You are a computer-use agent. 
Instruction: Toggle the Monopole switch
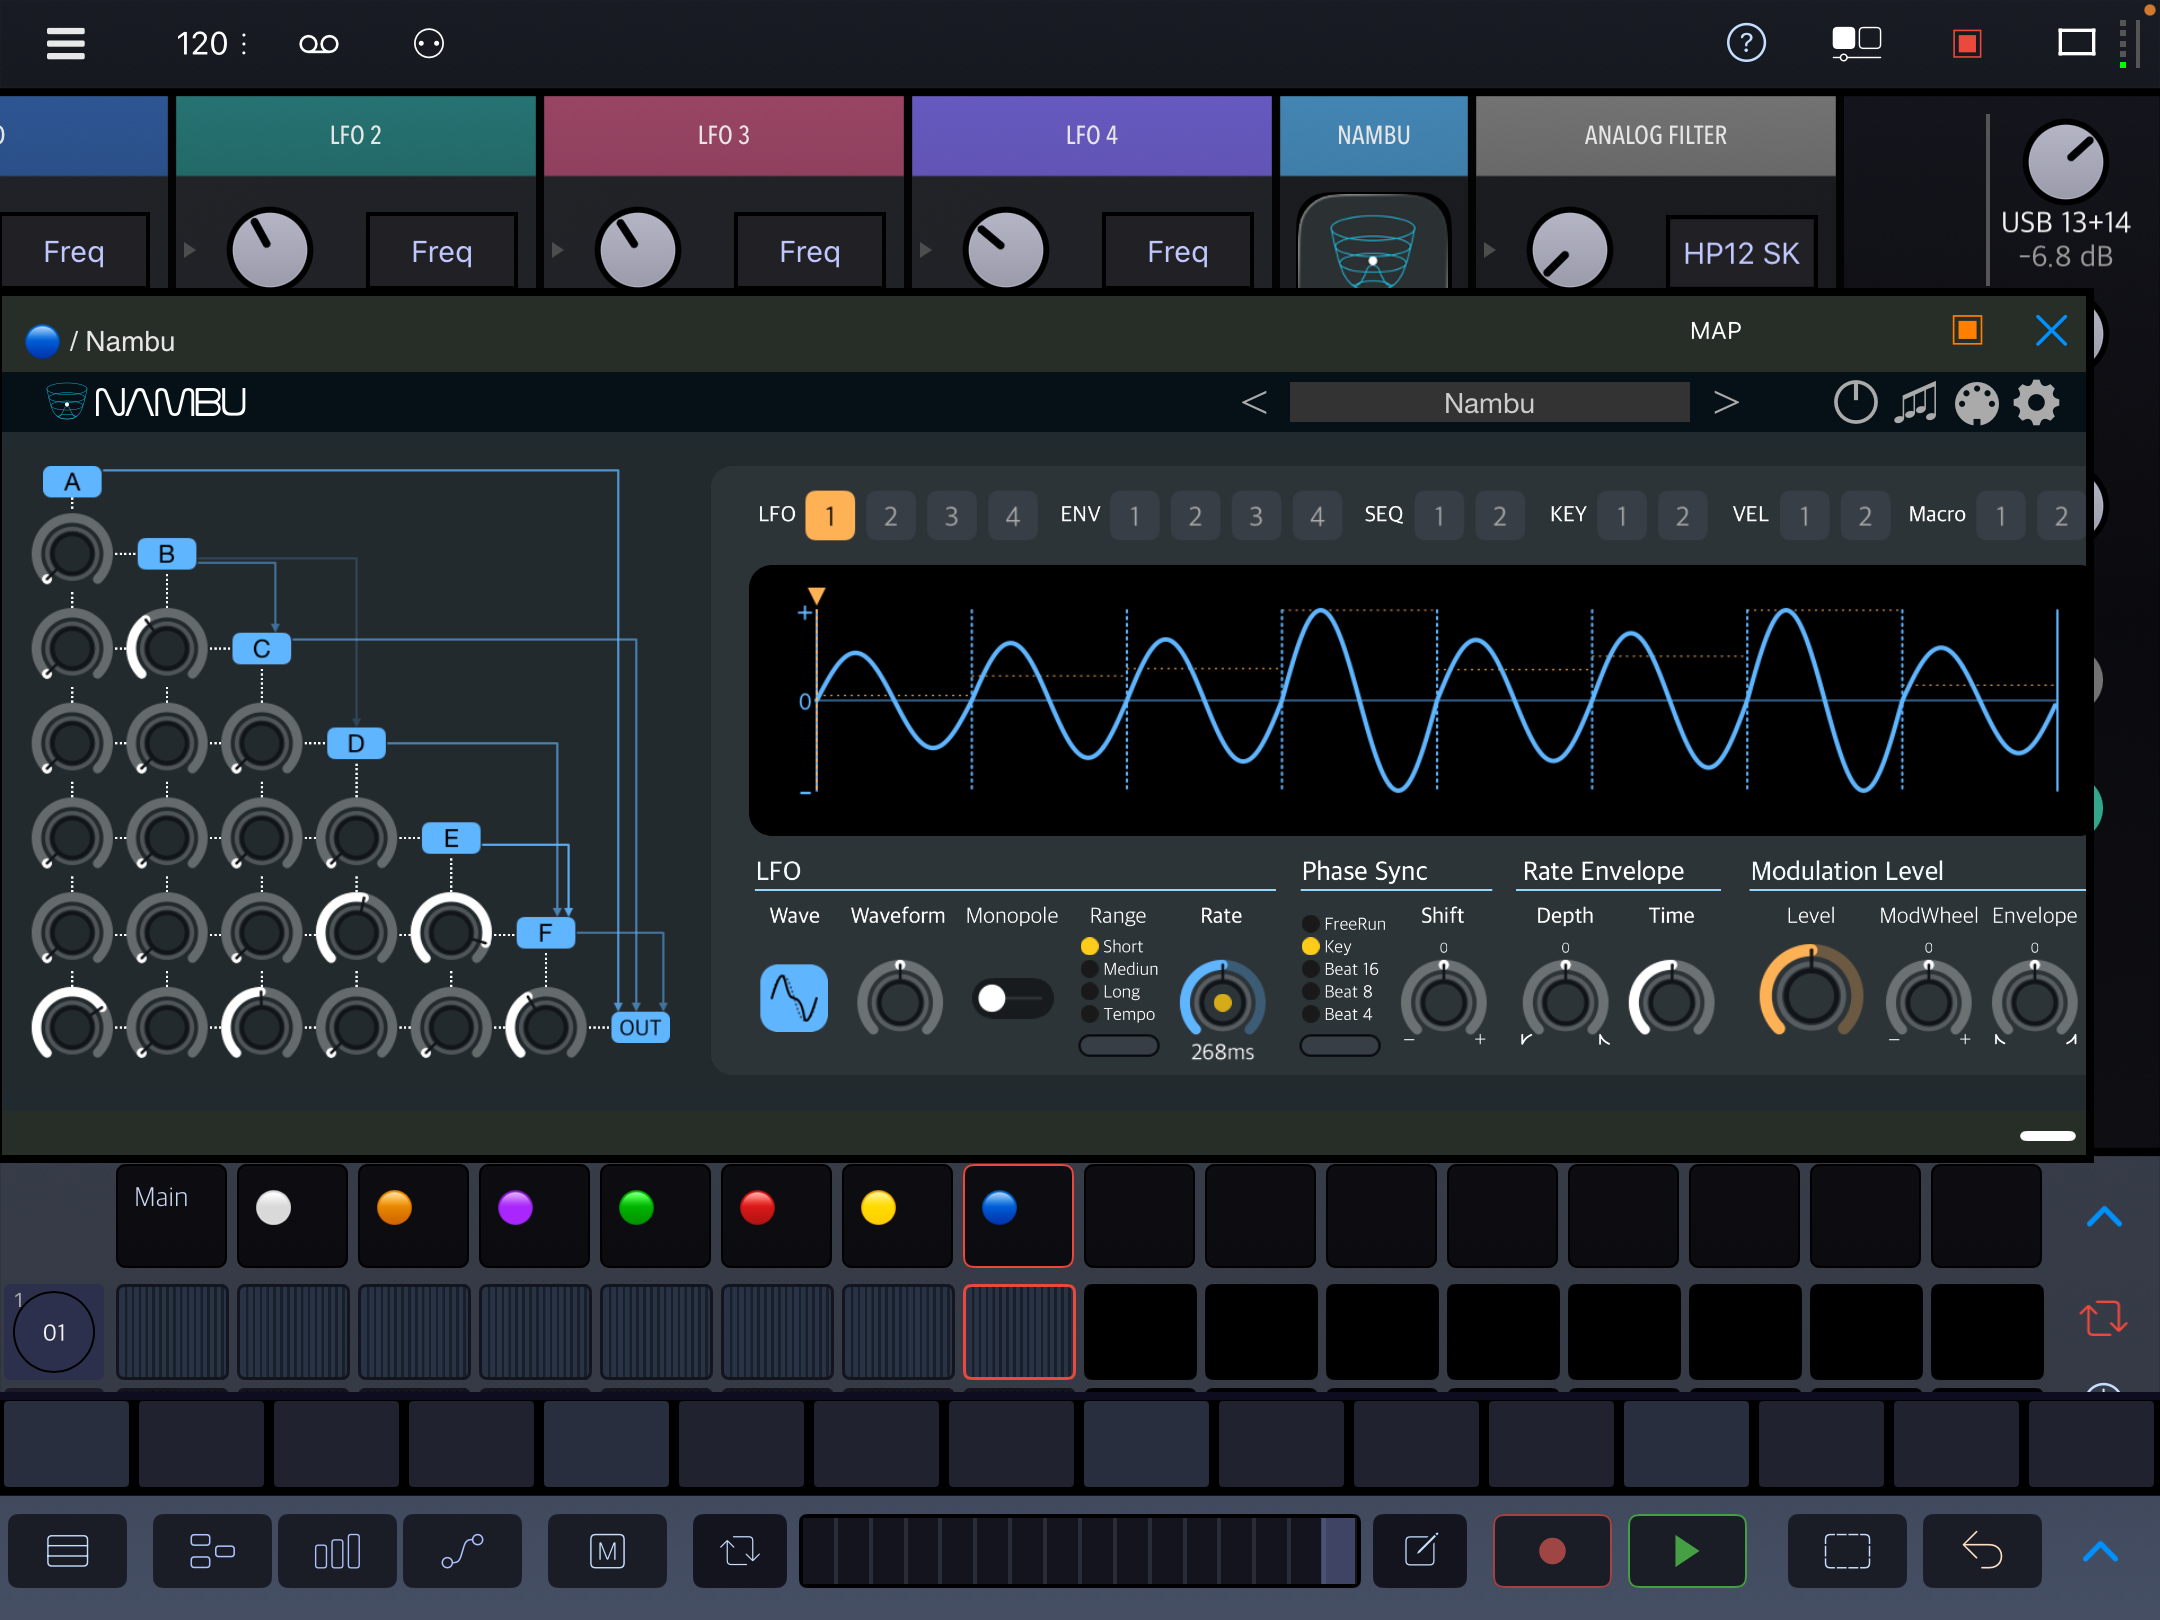(x=1012, y=998)
